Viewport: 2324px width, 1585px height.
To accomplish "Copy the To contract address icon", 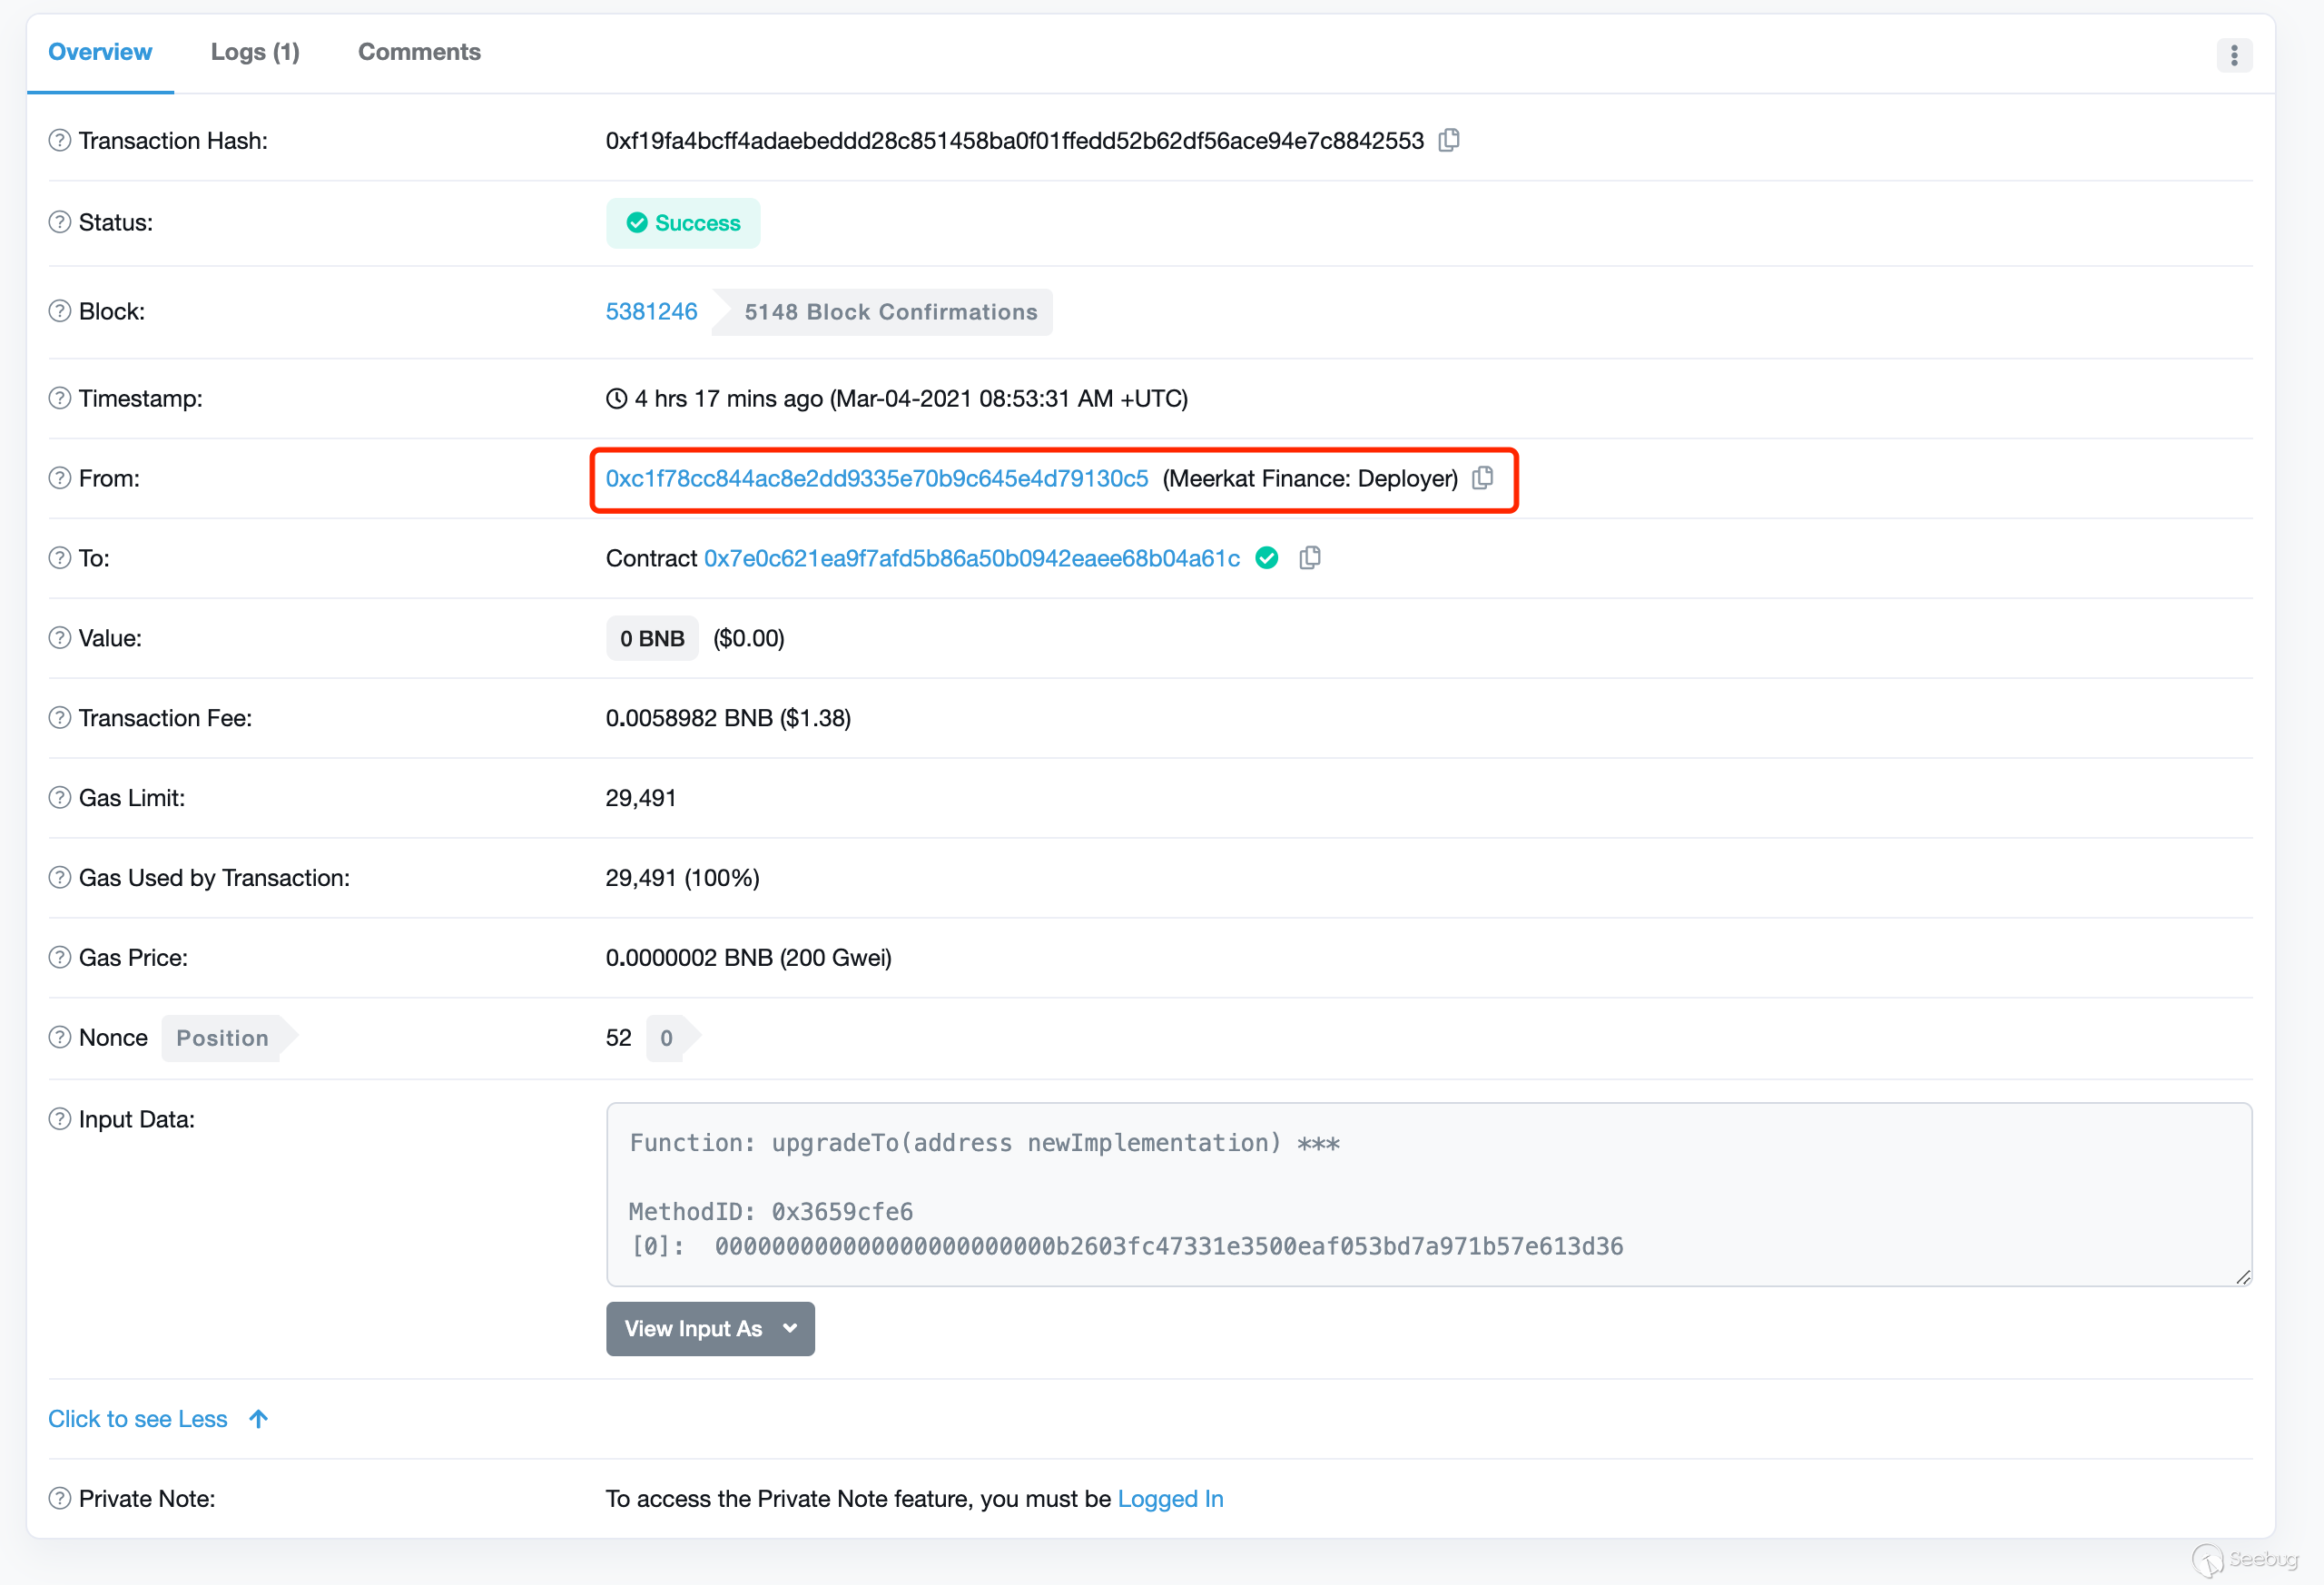I will click(1309, 558).
